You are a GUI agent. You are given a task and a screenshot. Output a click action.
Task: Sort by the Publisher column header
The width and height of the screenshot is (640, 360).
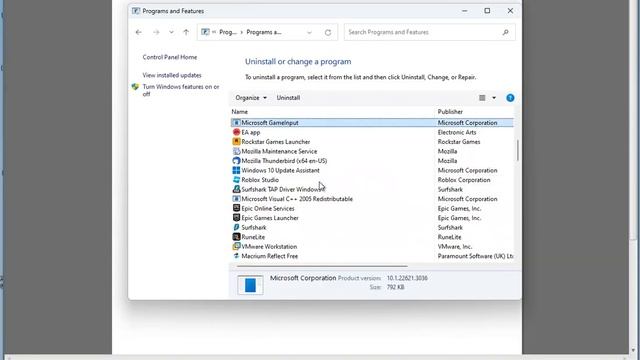pyautogui.click(x=450, y=112)
